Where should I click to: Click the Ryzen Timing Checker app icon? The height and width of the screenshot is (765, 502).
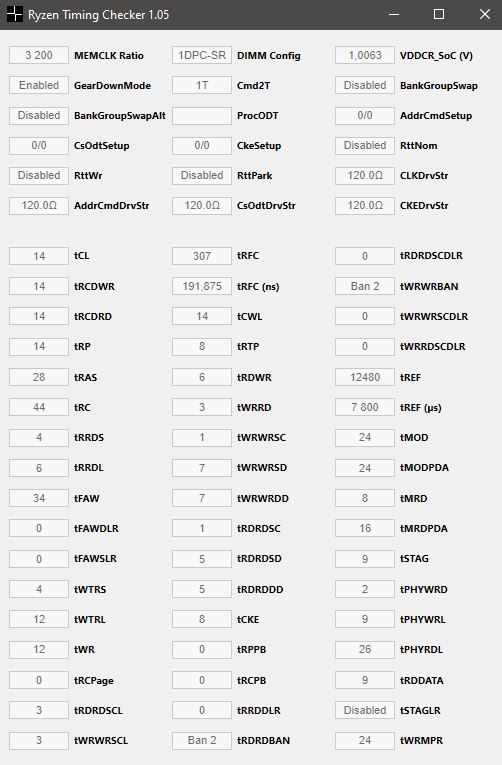(15, 14)
